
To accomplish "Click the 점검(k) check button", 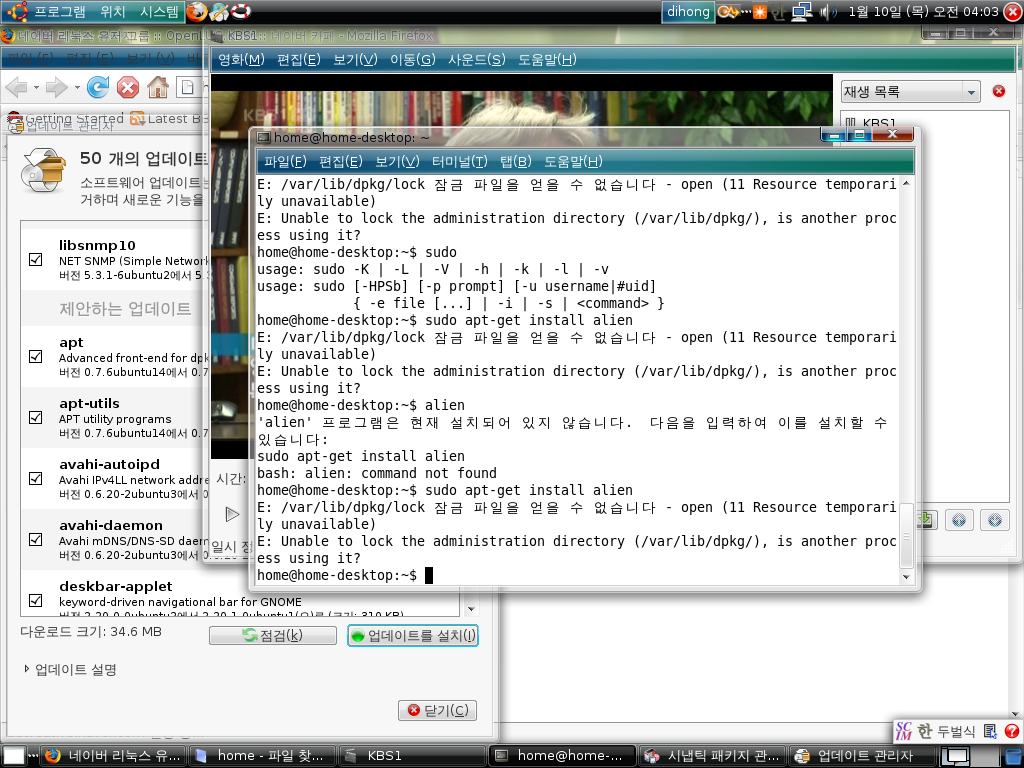I will pyautogui.click(x=273, y=635).
